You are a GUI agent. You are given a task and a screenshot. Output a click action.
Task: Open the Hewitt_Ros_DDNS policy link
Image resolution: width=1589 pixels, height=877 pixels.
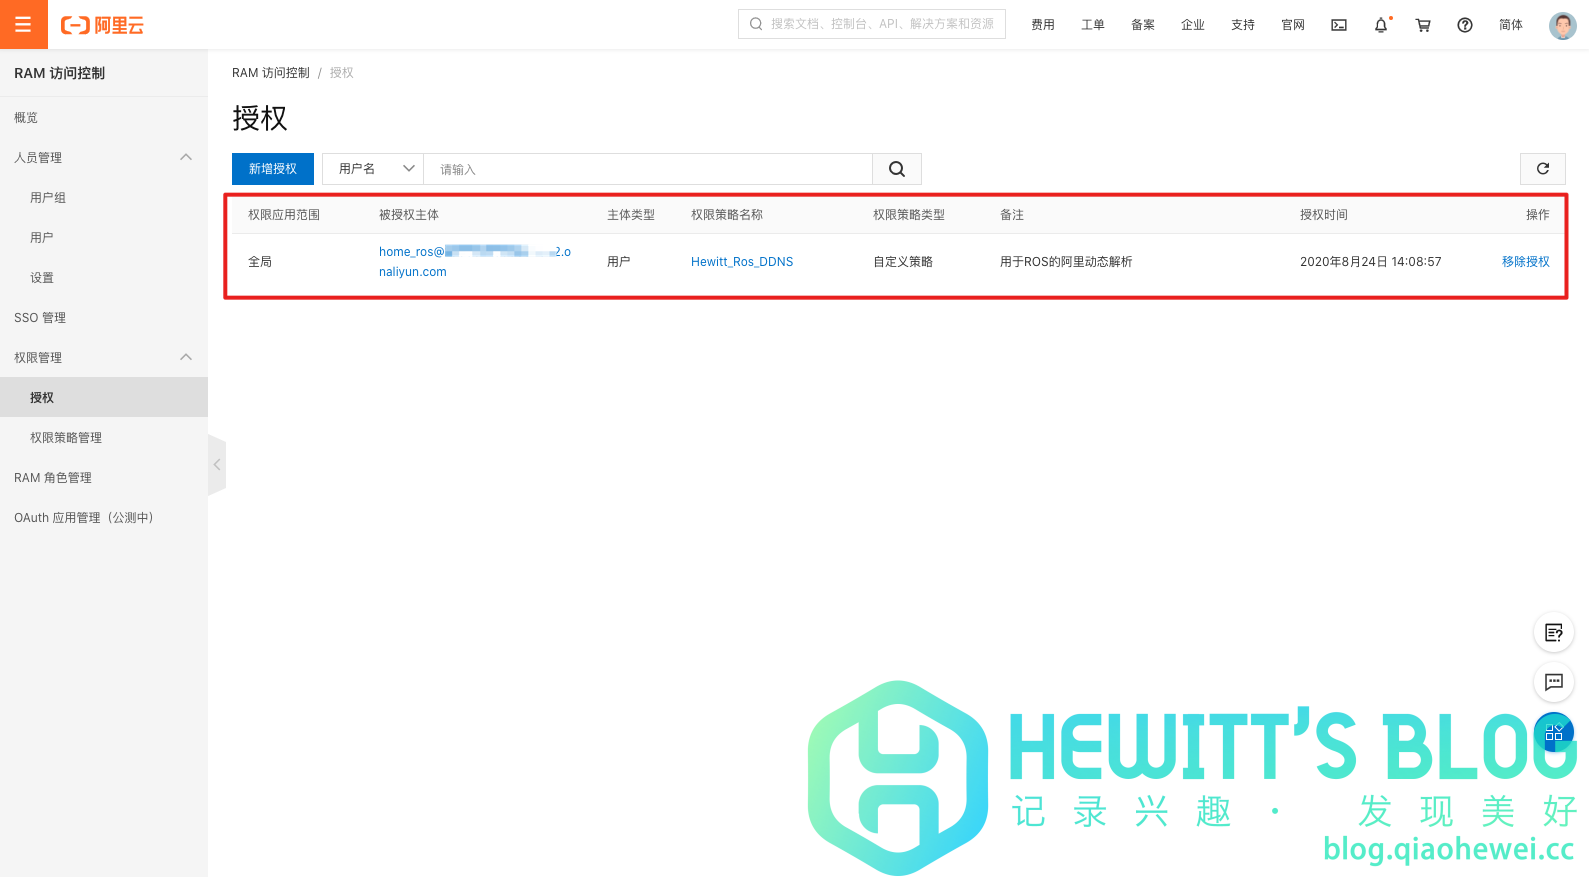click(741, 262)
